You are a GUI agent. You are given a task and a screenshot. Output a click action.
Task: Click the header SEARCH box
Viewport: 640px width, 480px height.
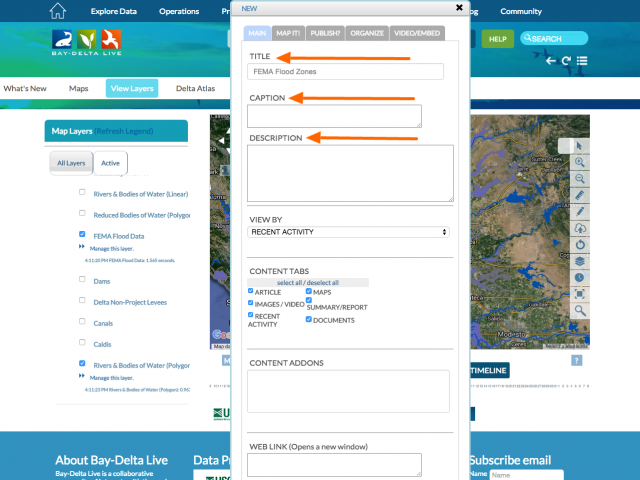554,38
